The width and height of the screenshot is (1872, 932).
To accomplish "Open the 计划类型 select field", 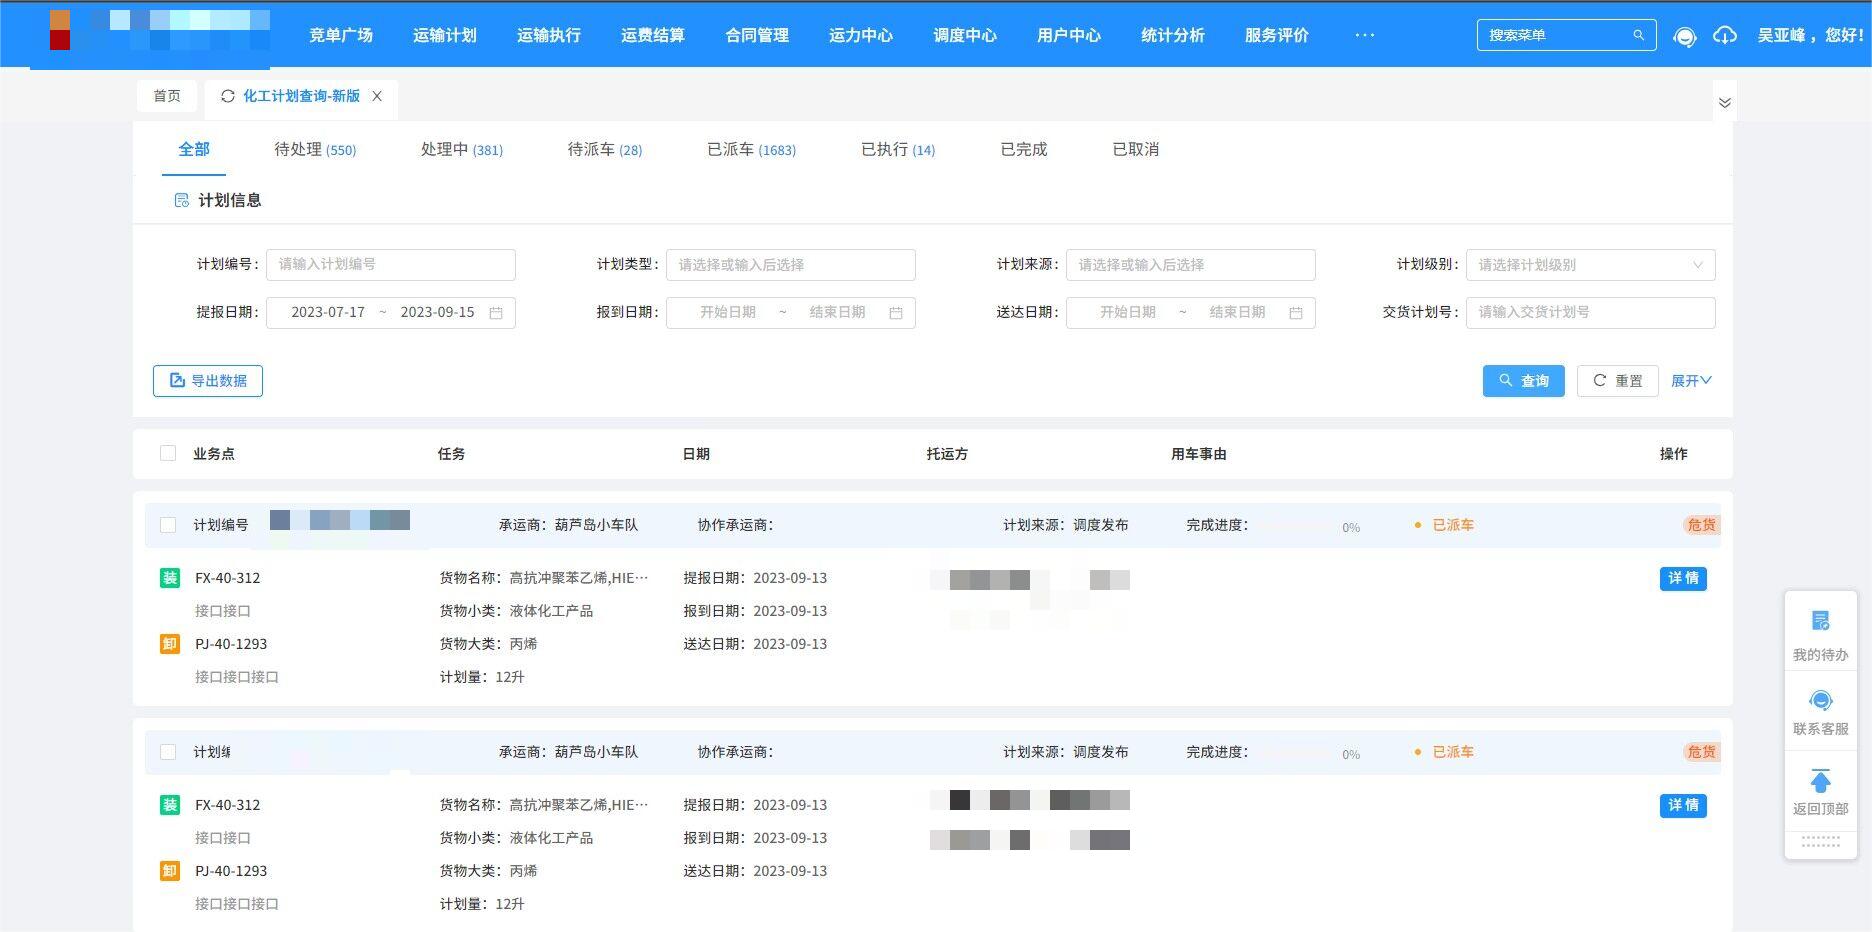I will point(790,265).
